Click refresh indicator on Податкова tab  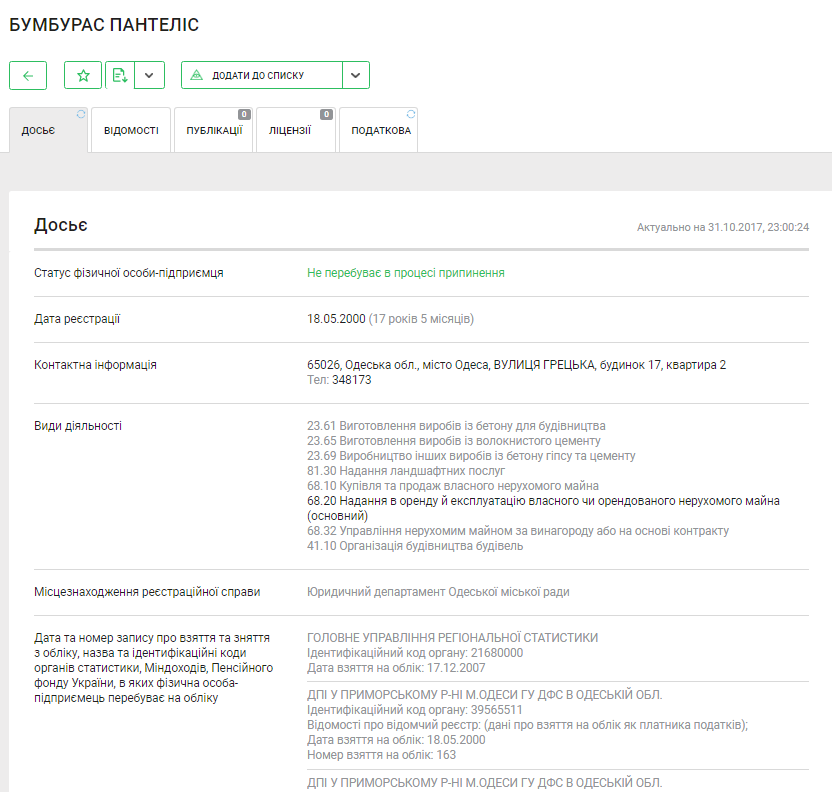click(x=410, y=114)
